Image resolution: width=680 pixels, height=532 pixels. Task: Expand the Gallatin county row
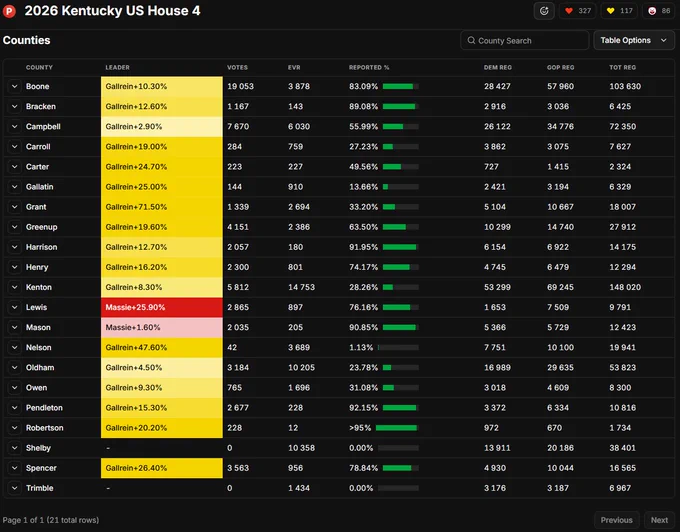tap(14, 187)
